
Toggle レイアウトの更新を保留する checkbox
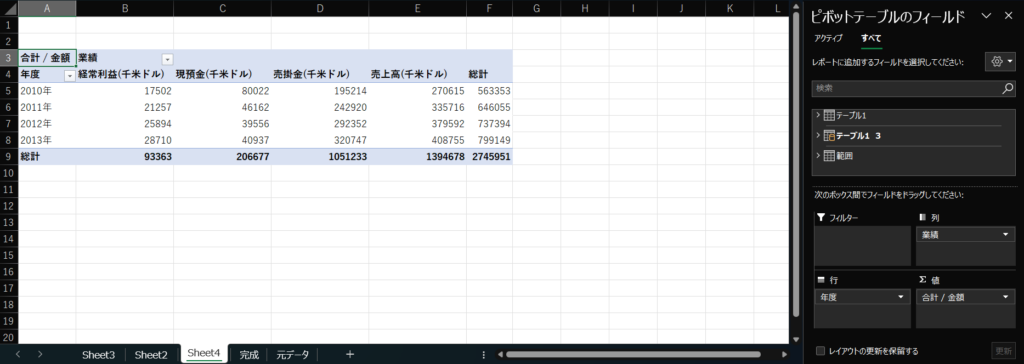[821, 351]
